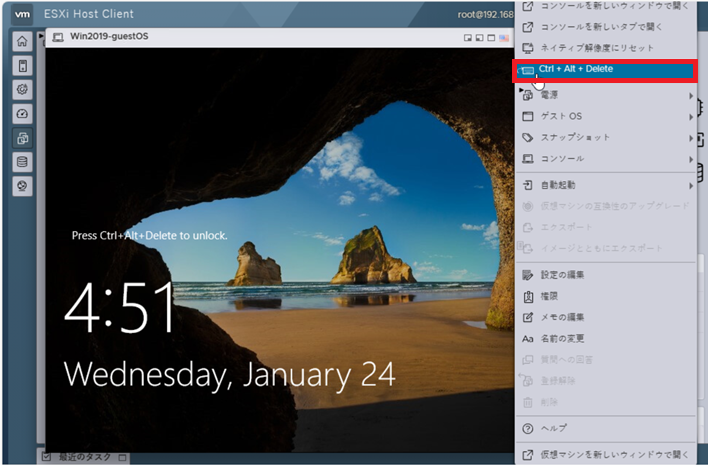The width and height of the screenshot is (708, 465).
Task: Click the Host home icon in sidebar
Action: [22, 42]
